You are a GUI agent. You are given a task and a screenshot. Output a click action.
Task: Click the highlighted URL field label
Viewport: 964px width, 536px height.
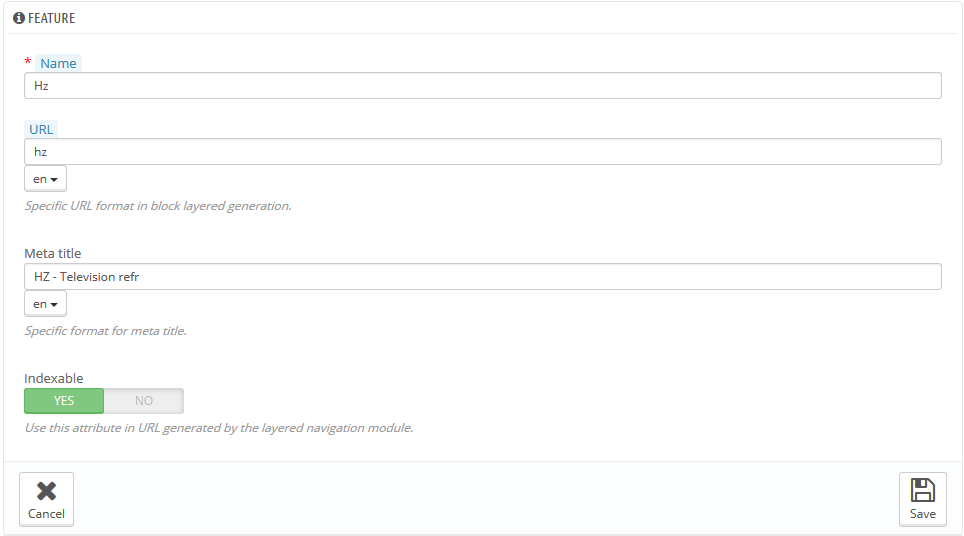(41, 129)
